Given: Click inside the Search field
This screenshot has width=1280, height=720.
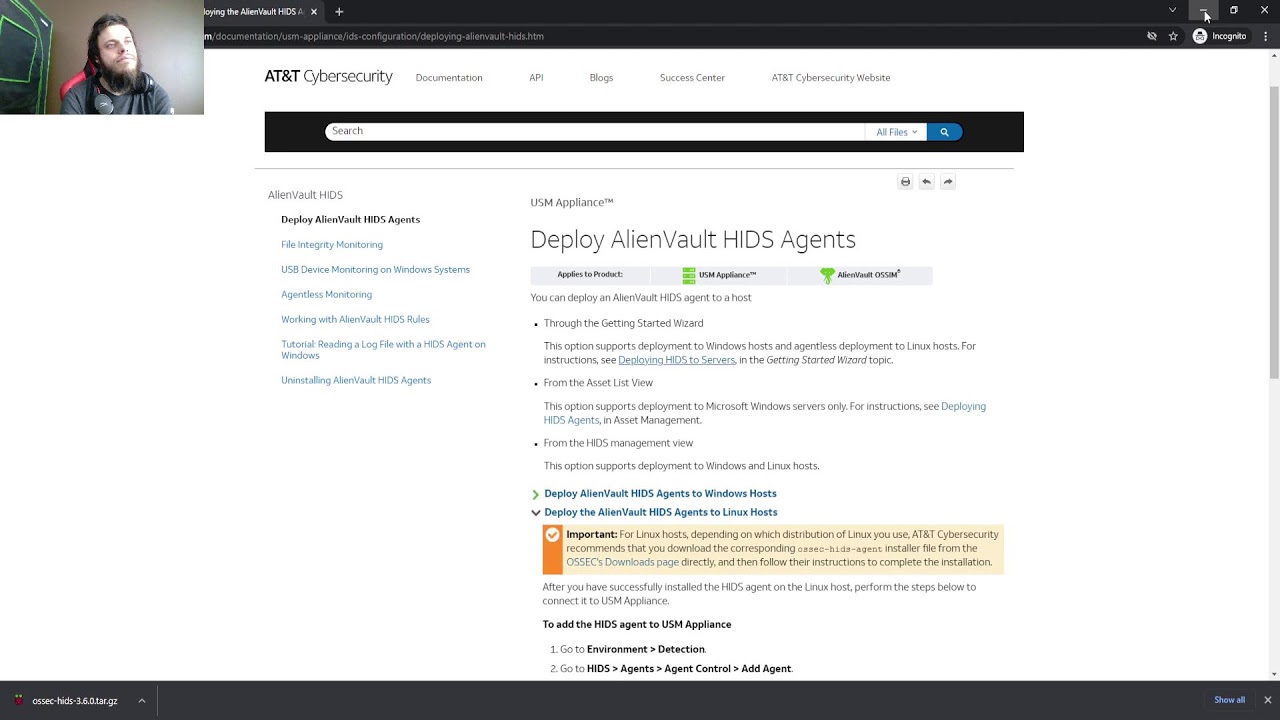Looking at the screenshot, I should (x=595, y=131).
